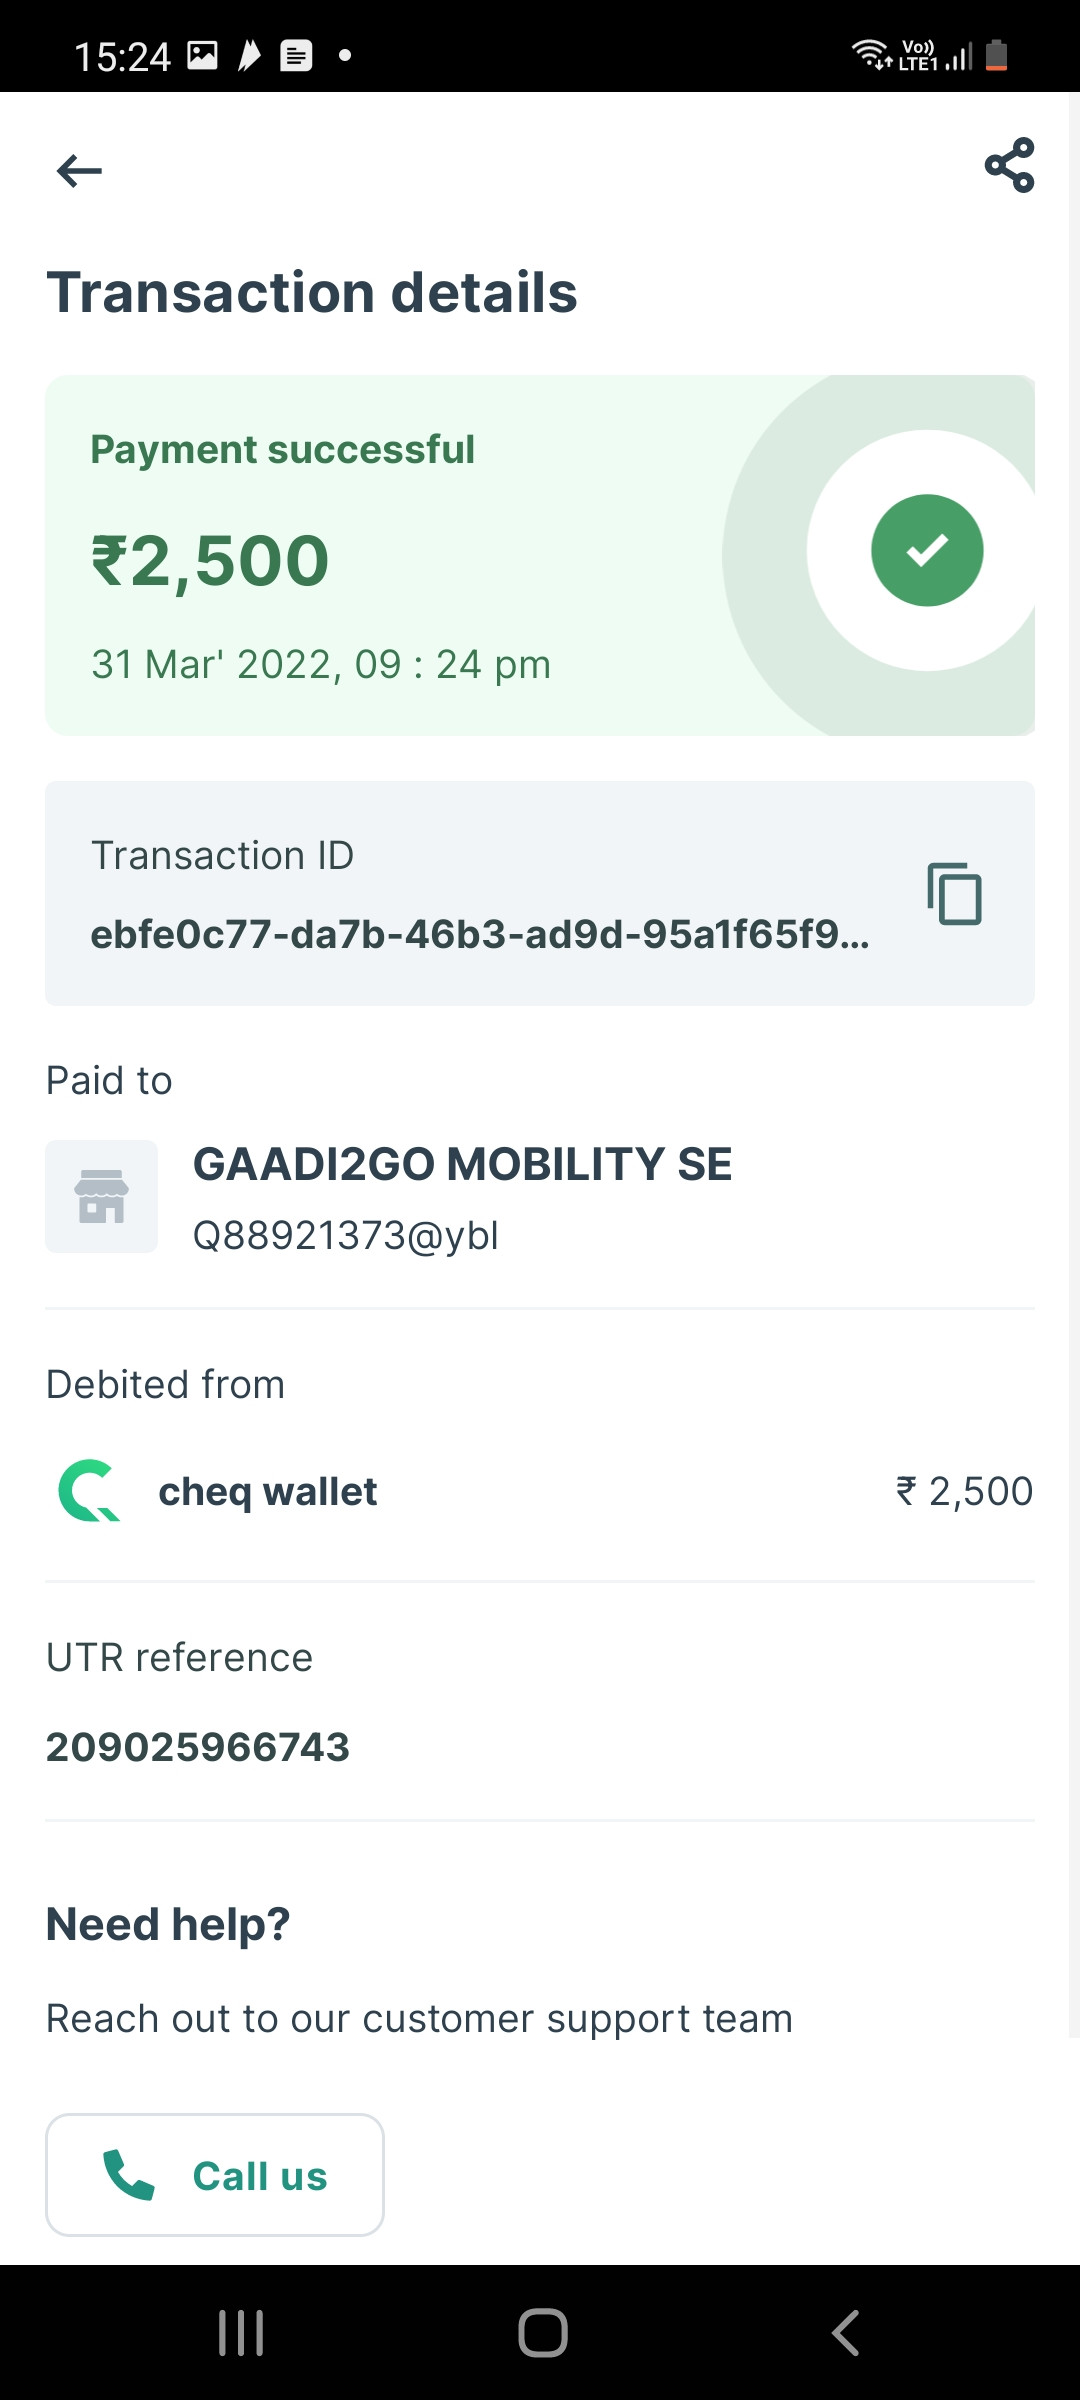The height and width of the screenshot is (2400, 1080).
Task: Tap the Call us button
Action: click(x=215, y=2175)
